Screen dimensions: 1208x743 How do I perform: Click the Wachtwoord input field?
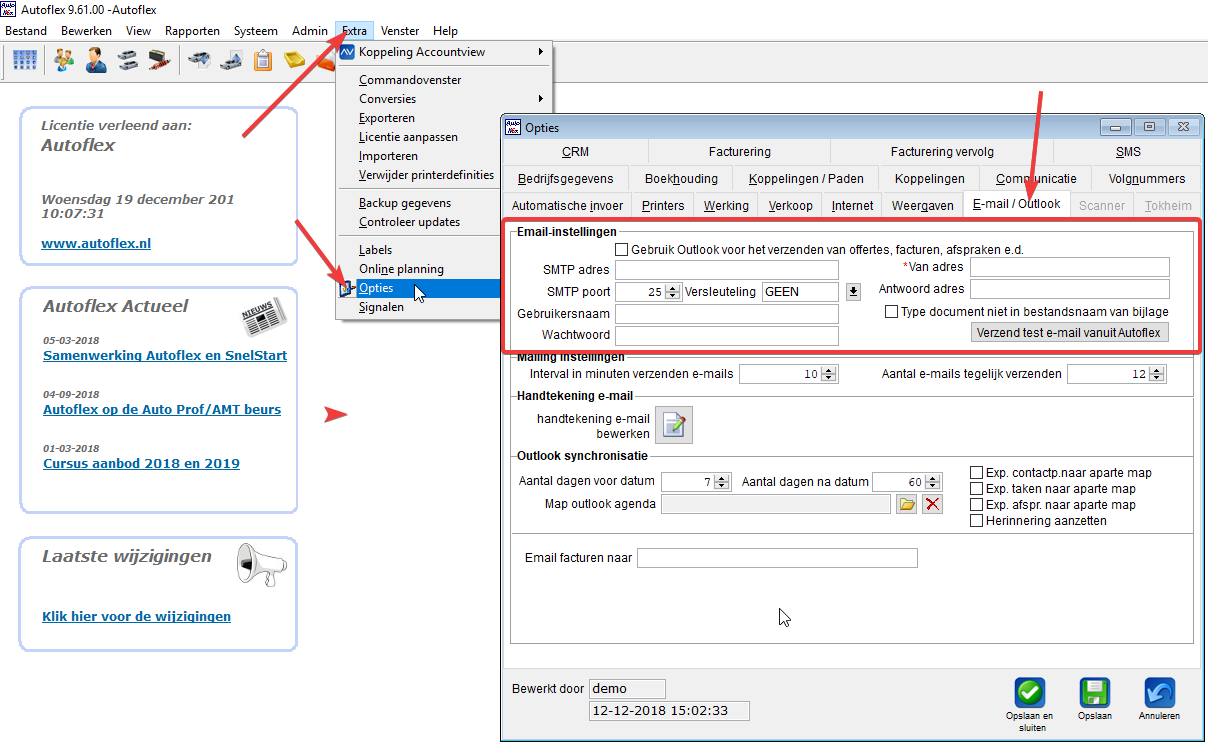tap(727, 336)
